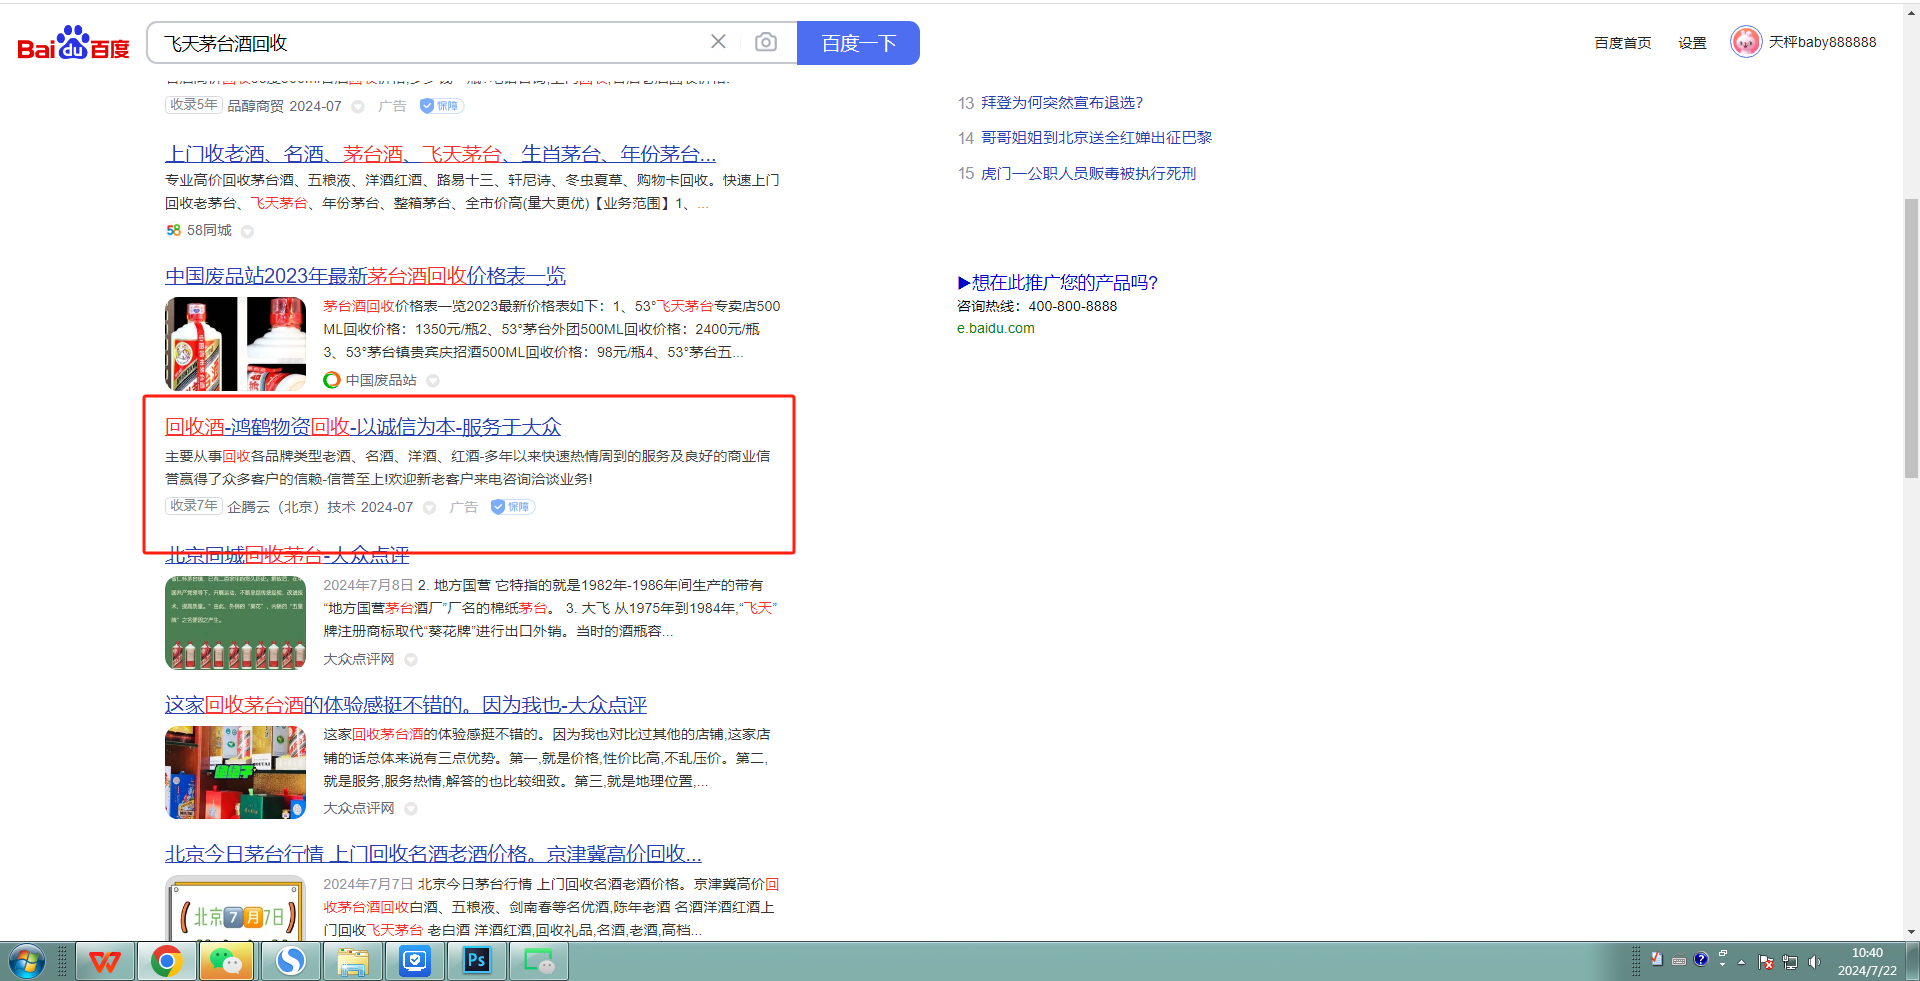
Task: Expand the source menu beside 大众点评网 under 北京回城
Action: [411, 660]
